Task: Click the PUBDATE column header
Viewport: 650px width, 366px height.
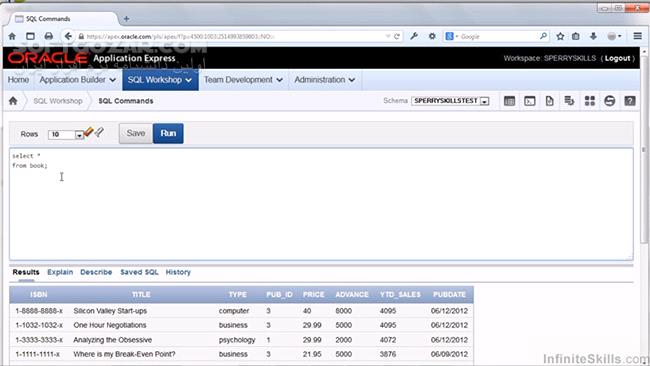Action: pos(449,294)
